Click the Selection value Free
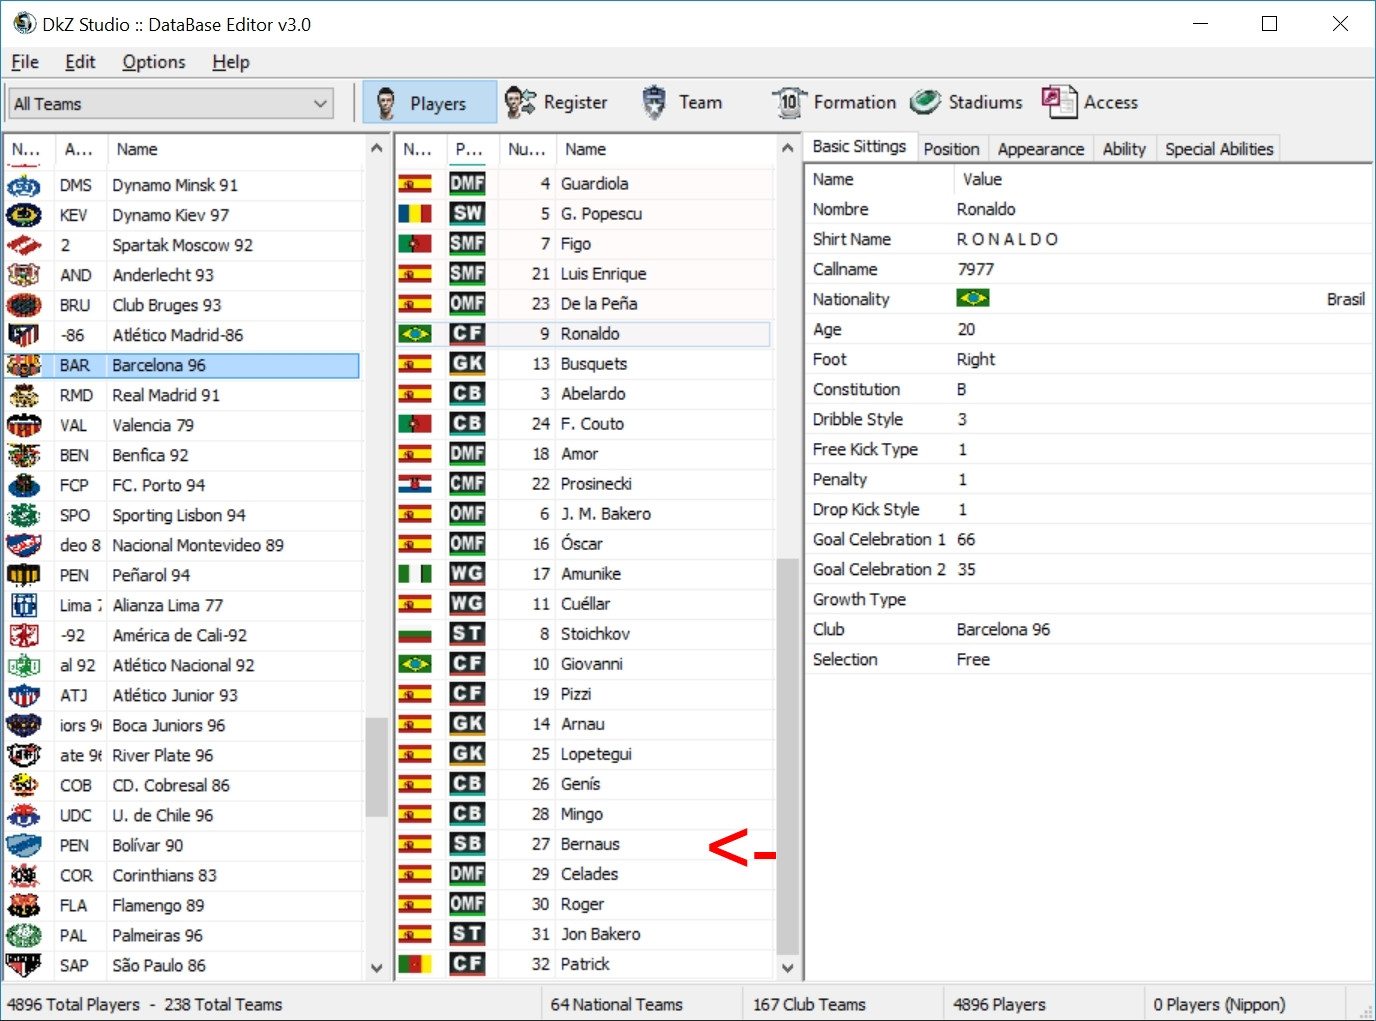This screenshot has width=1376, height=1021. point(974,659)
